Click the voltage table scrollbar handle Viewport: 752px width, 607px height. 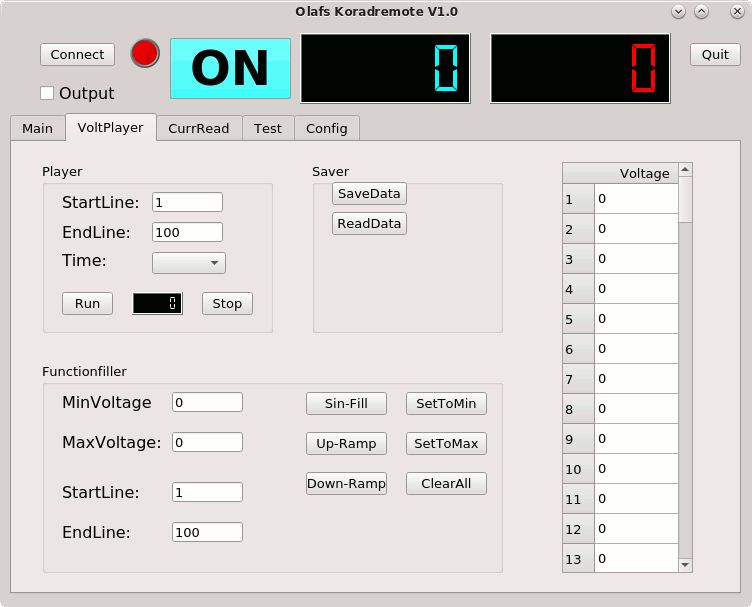point(685,199)
